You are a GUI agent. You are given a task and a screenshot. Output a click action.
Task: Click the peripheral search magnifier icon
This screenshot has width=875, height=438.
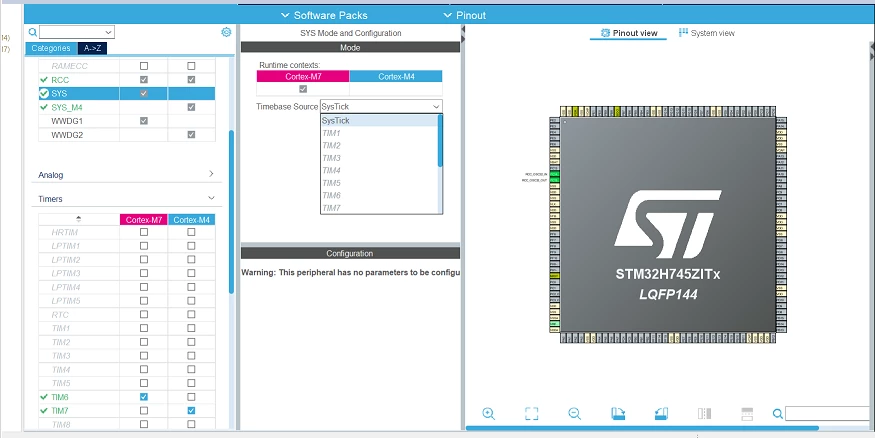33,32
